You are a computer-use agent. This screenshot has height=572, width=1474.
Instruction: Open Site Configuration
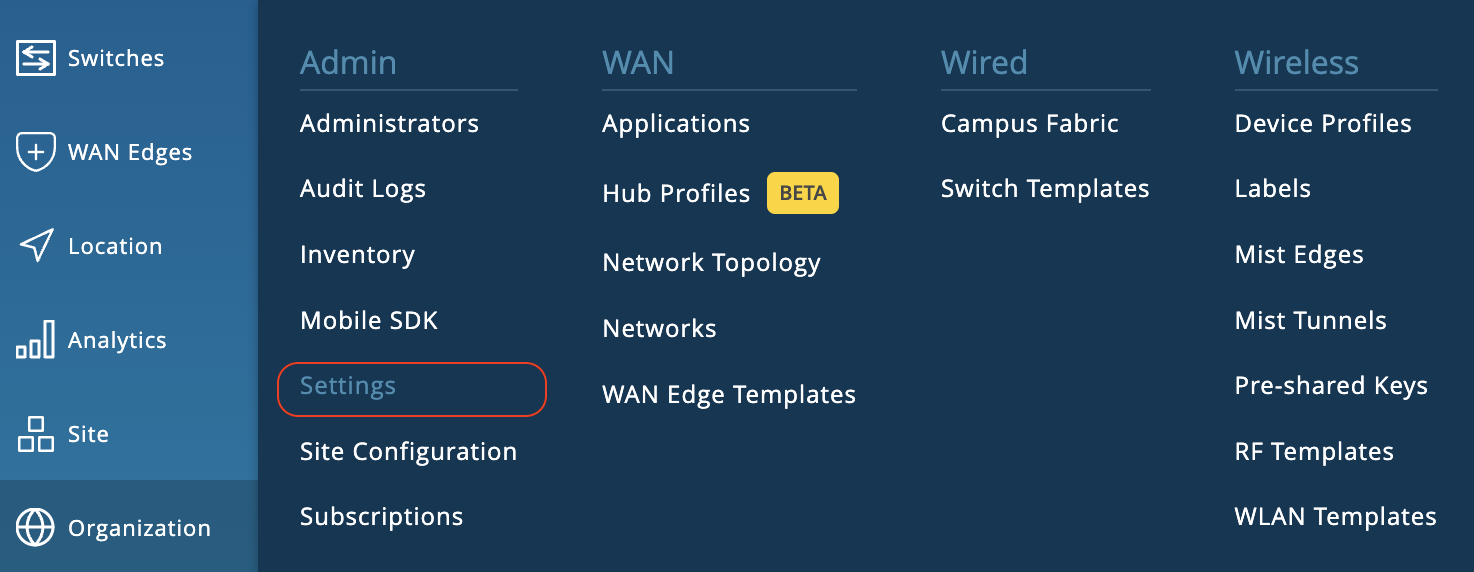click(408, 452)
